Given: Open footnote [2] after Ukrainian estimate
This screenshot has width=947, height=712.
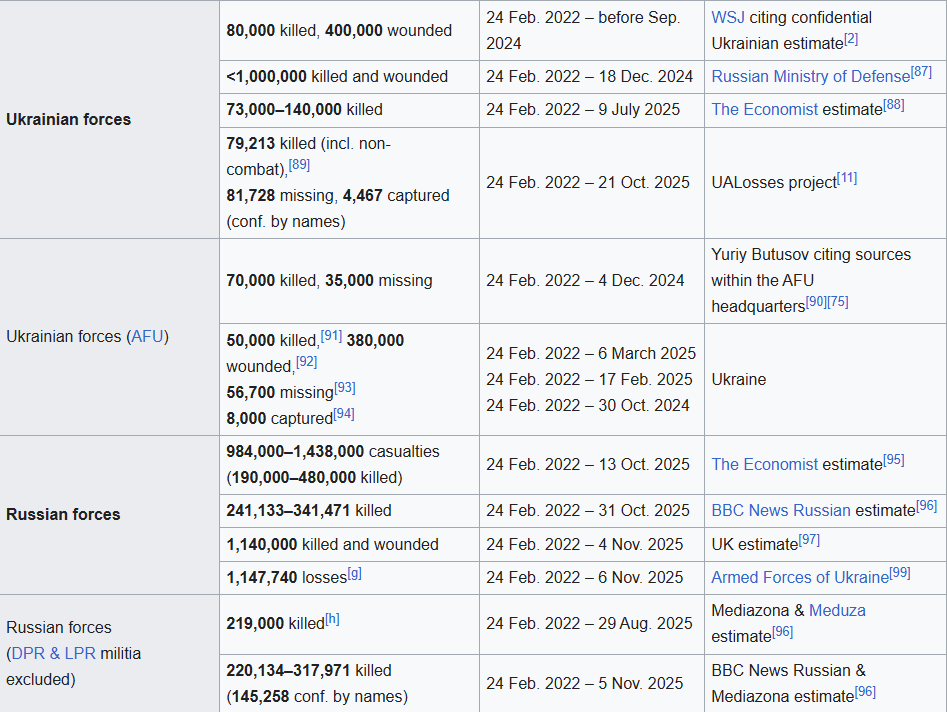Looking at the screenshot, I should [851, 39].
